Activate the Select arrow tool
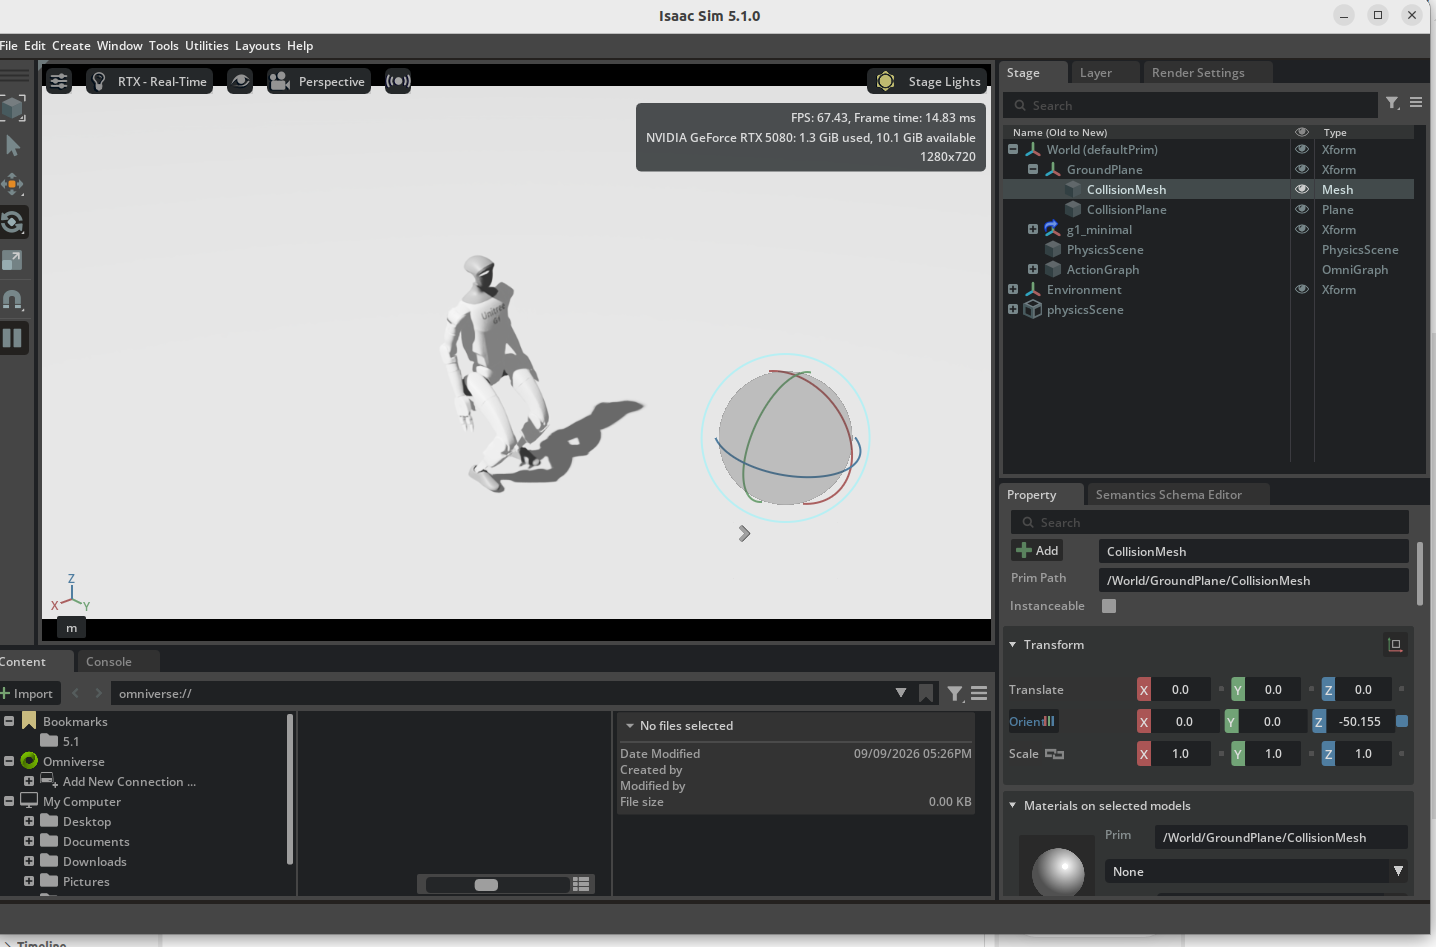1436x947 pixels. click(13, 146)
